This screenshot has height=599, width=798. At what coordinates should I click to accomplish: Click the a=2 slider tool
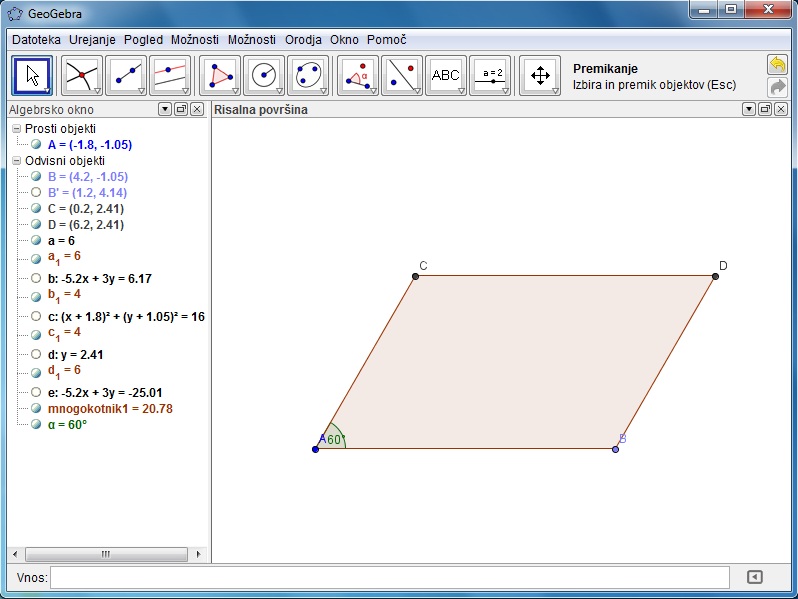pos(490,75)
